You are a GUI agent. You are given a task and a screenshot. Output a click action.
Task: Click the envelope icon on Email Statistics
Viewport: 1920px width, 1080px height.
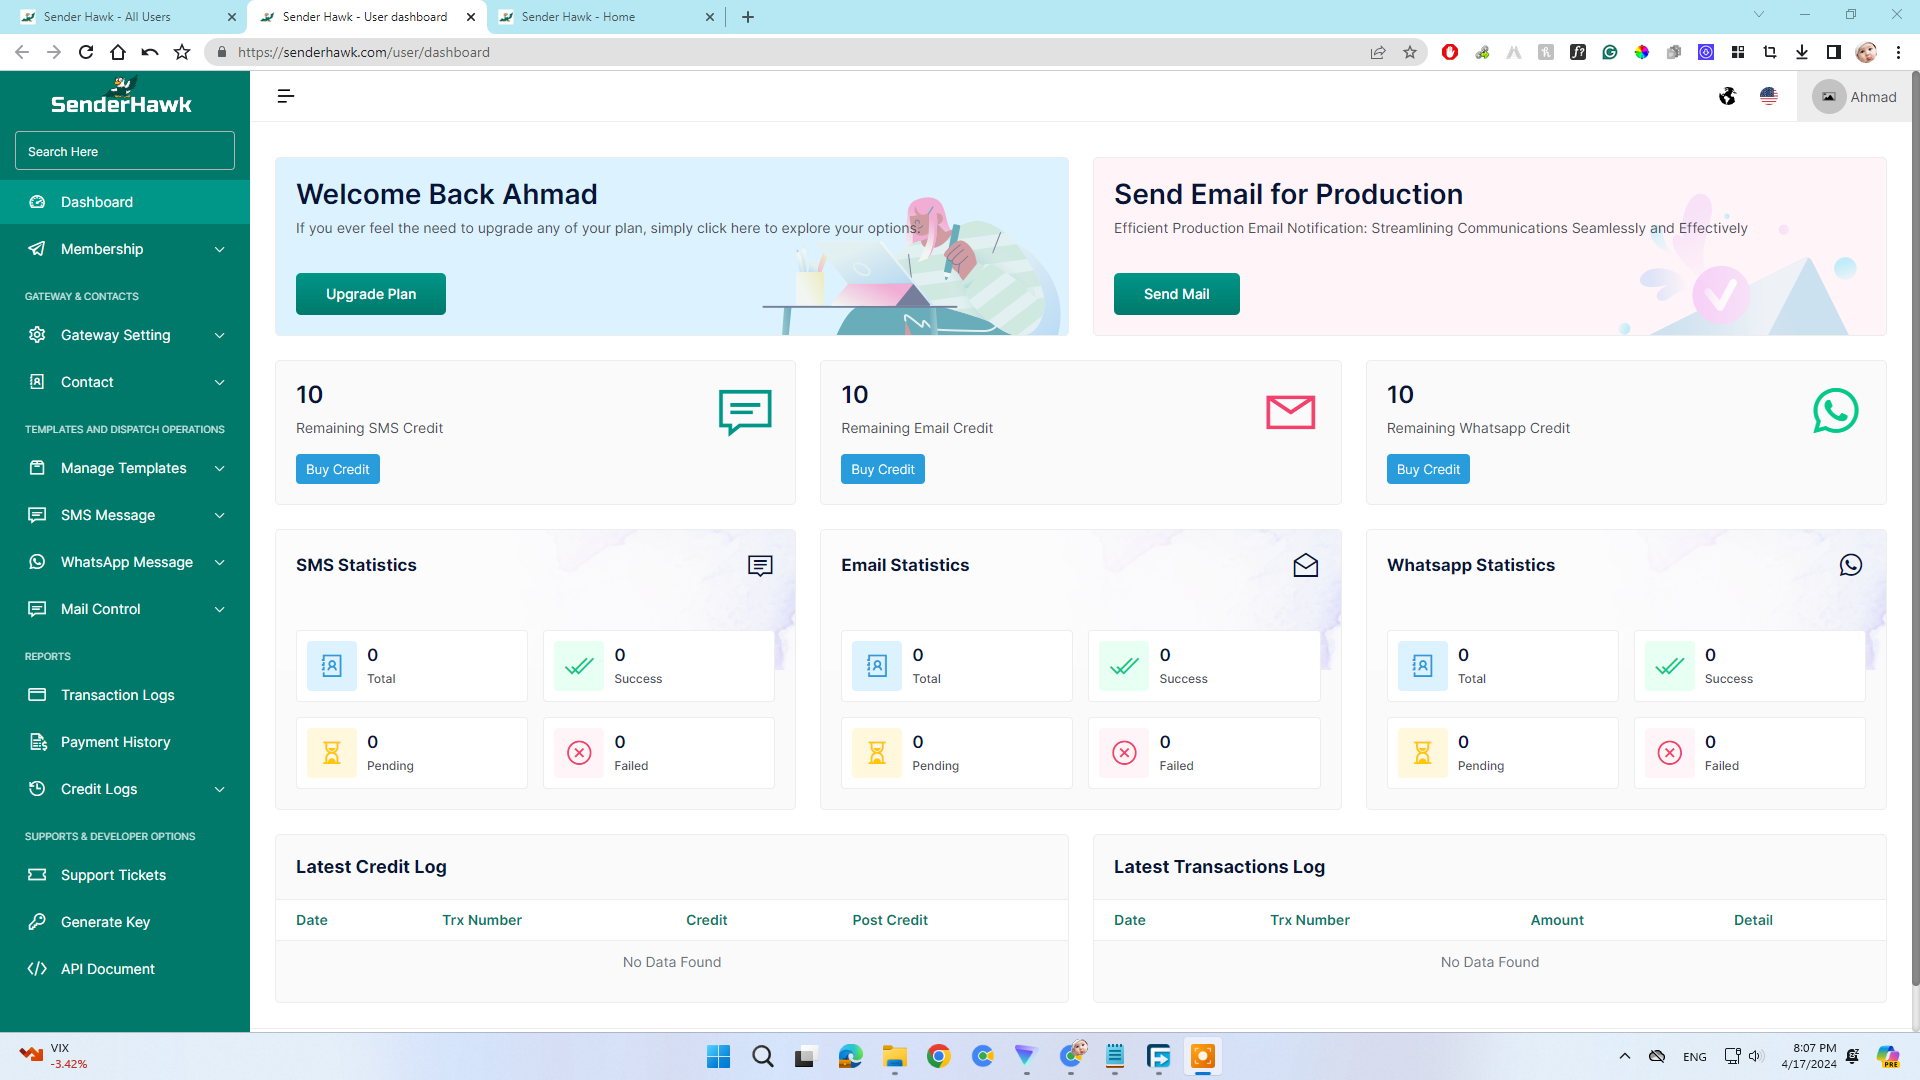(x=1305, y=565)
